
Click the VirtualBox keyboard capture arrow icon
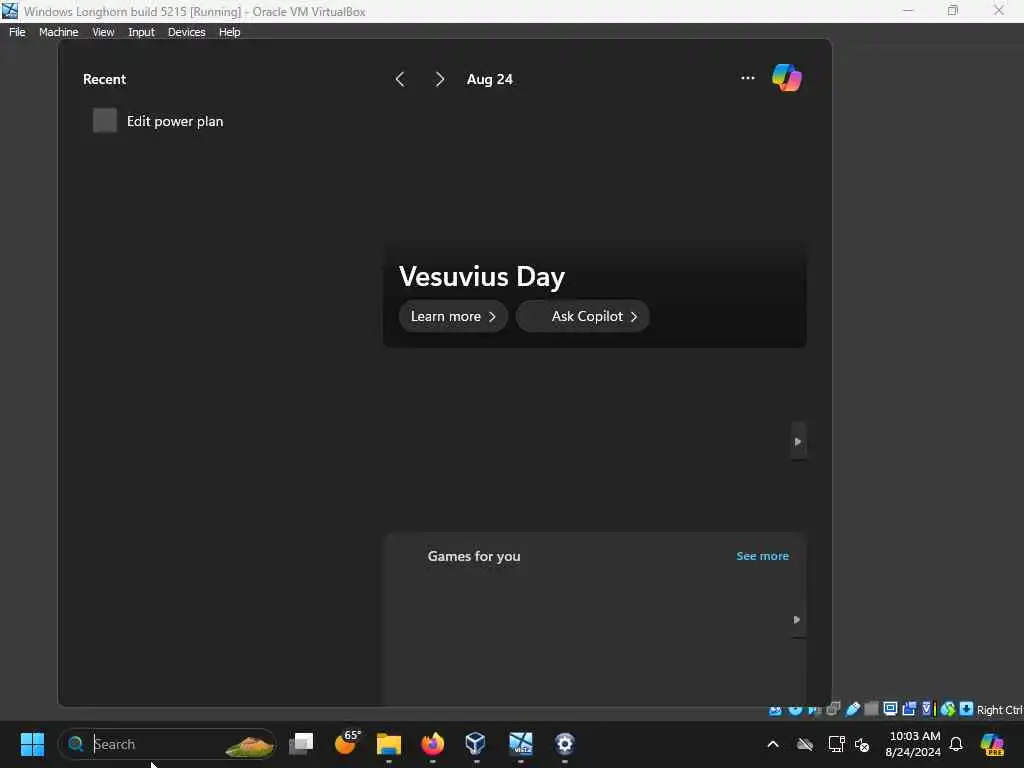pyautogui.click(x=967, y=709)
